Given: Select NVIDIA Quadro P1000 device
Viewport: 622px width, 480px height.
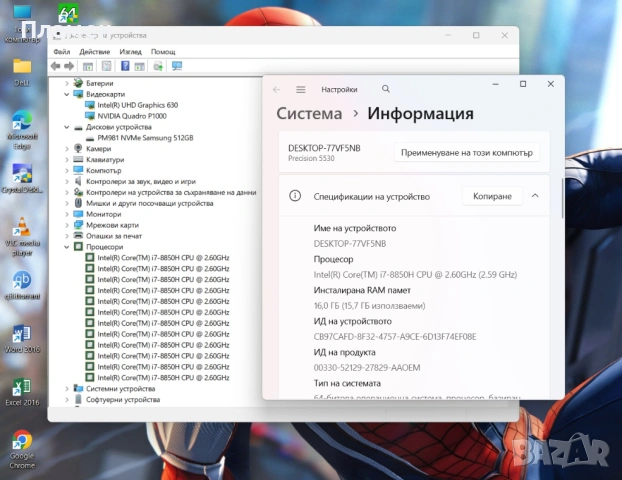Looking at the screenshot, I should point(132,116).
